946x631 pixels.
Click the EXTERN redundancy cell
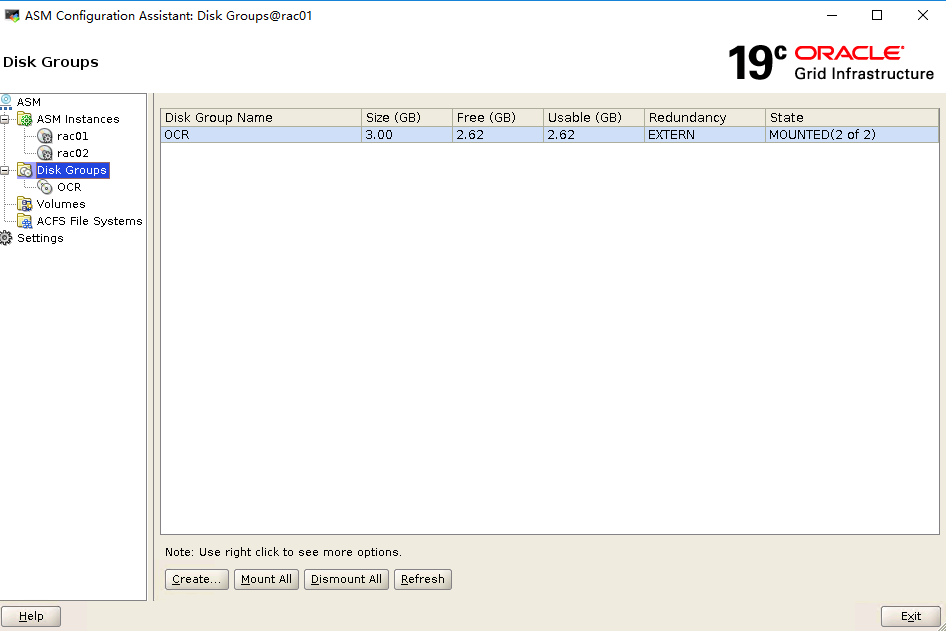[705, 135]
